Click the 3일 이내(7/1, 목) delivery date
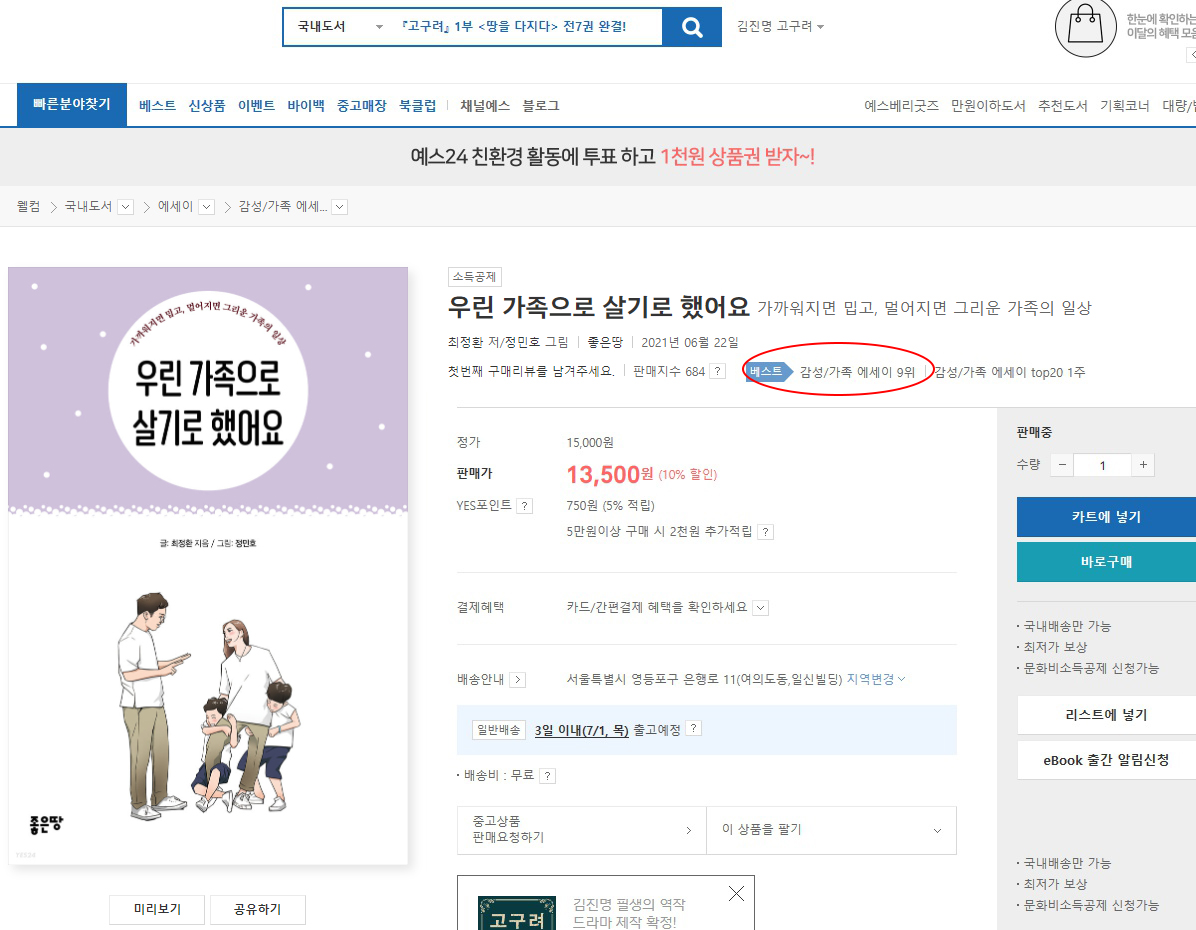Screen dimensions: 1196x930 tap(581, 730)
